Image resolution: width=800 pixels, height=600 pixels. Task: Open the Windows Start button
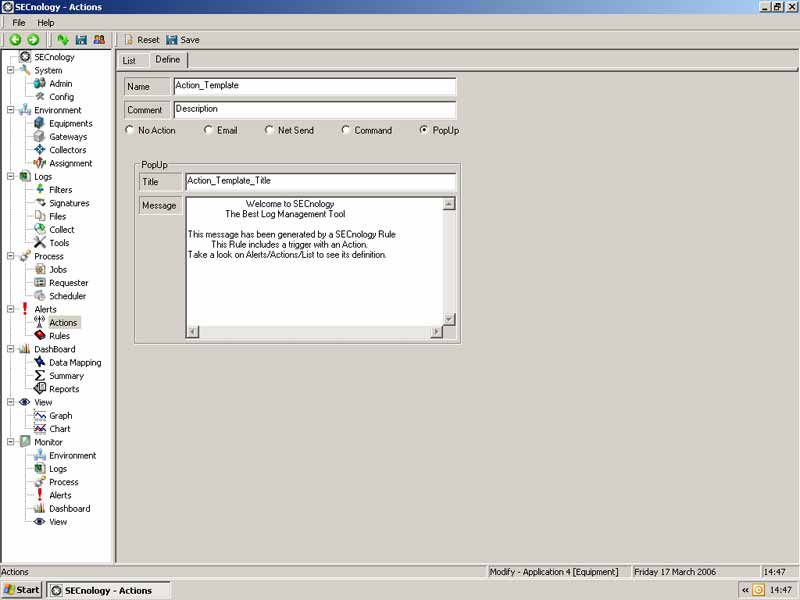click(21, 590)
